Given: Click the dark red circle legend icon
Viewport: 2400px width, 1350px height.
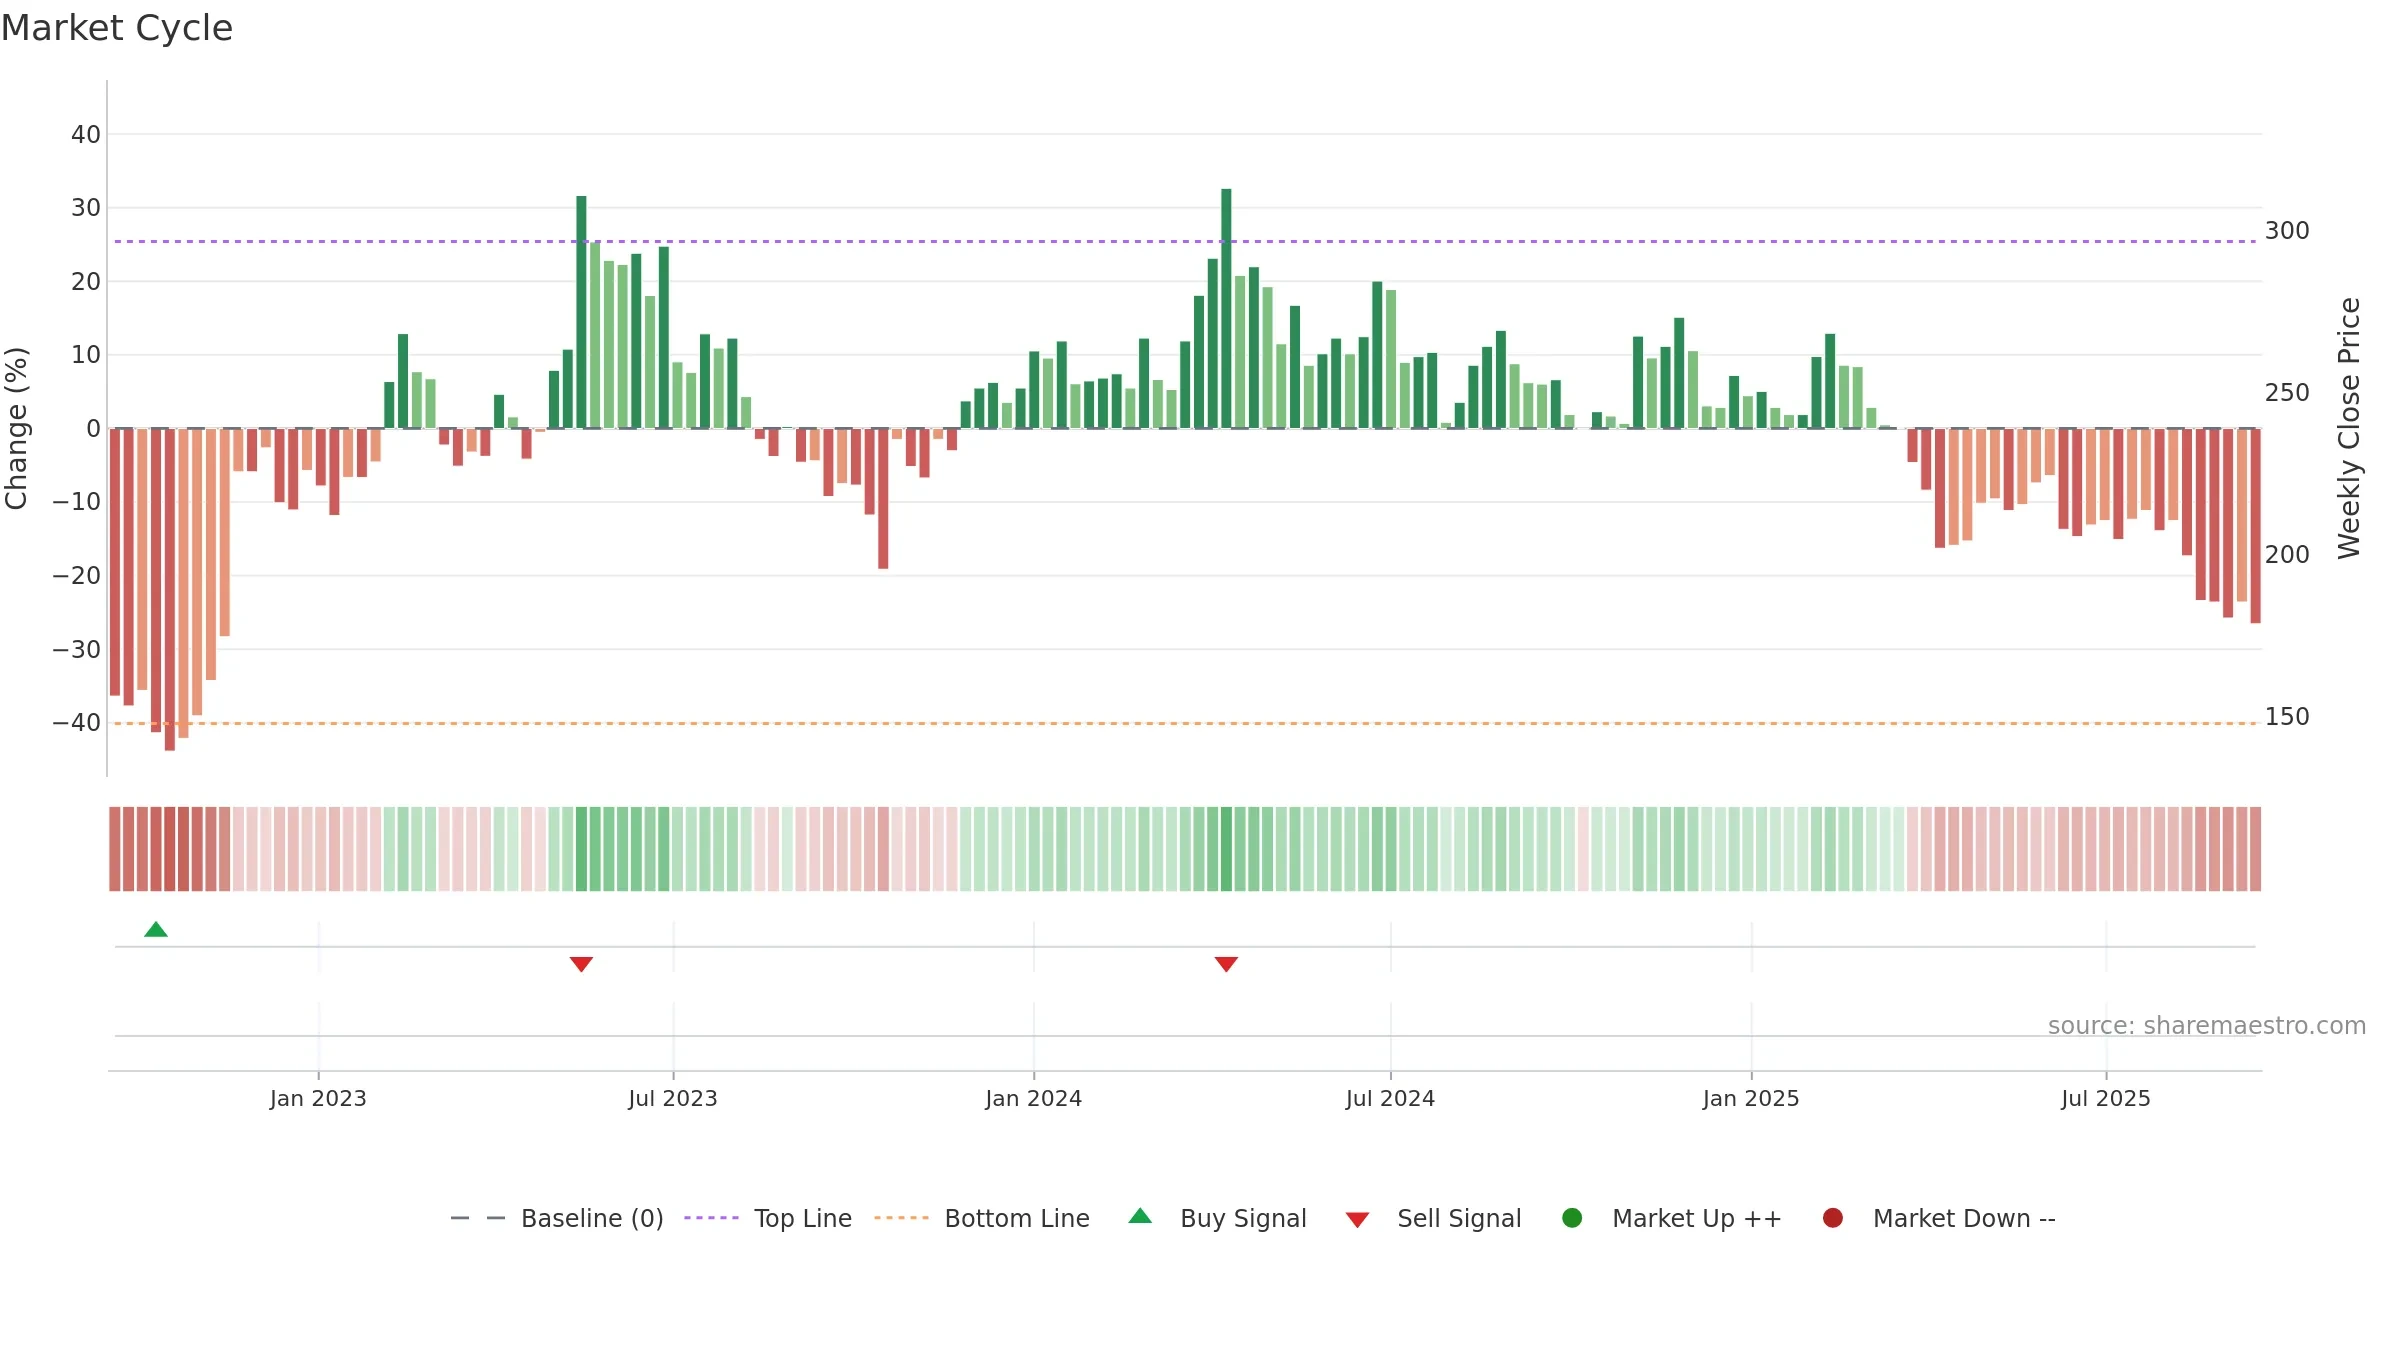Looking at the screenshot, I should pos(1833,1218).
